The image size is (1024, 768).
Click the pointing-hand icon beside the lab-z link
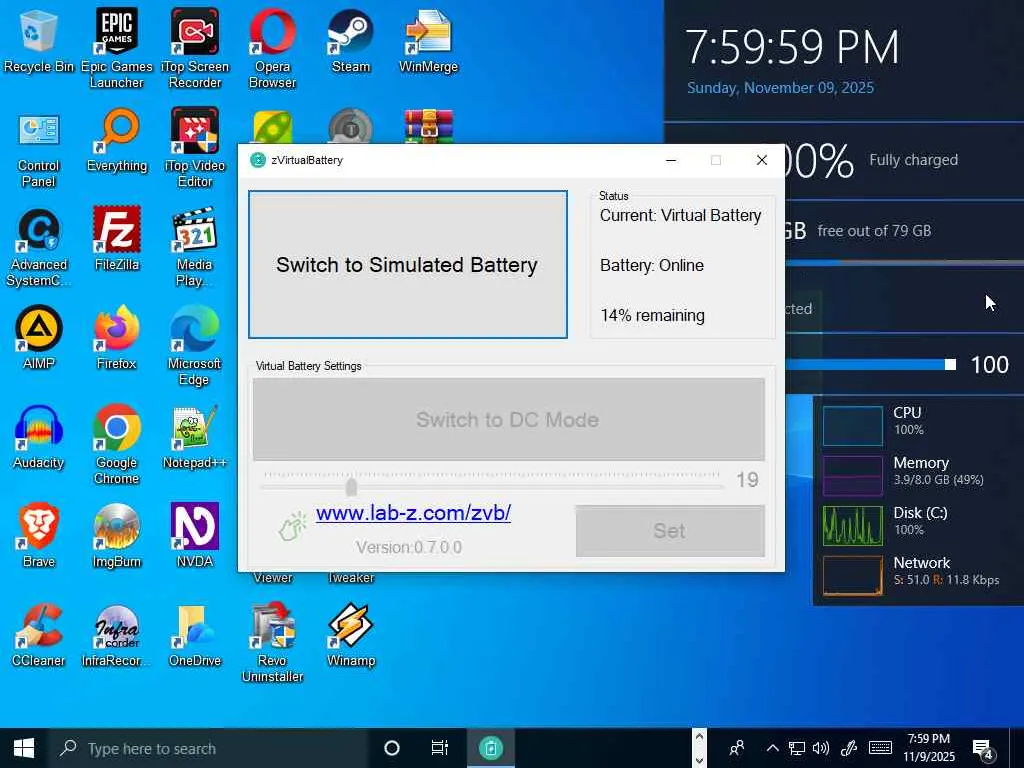click(293, 526)
